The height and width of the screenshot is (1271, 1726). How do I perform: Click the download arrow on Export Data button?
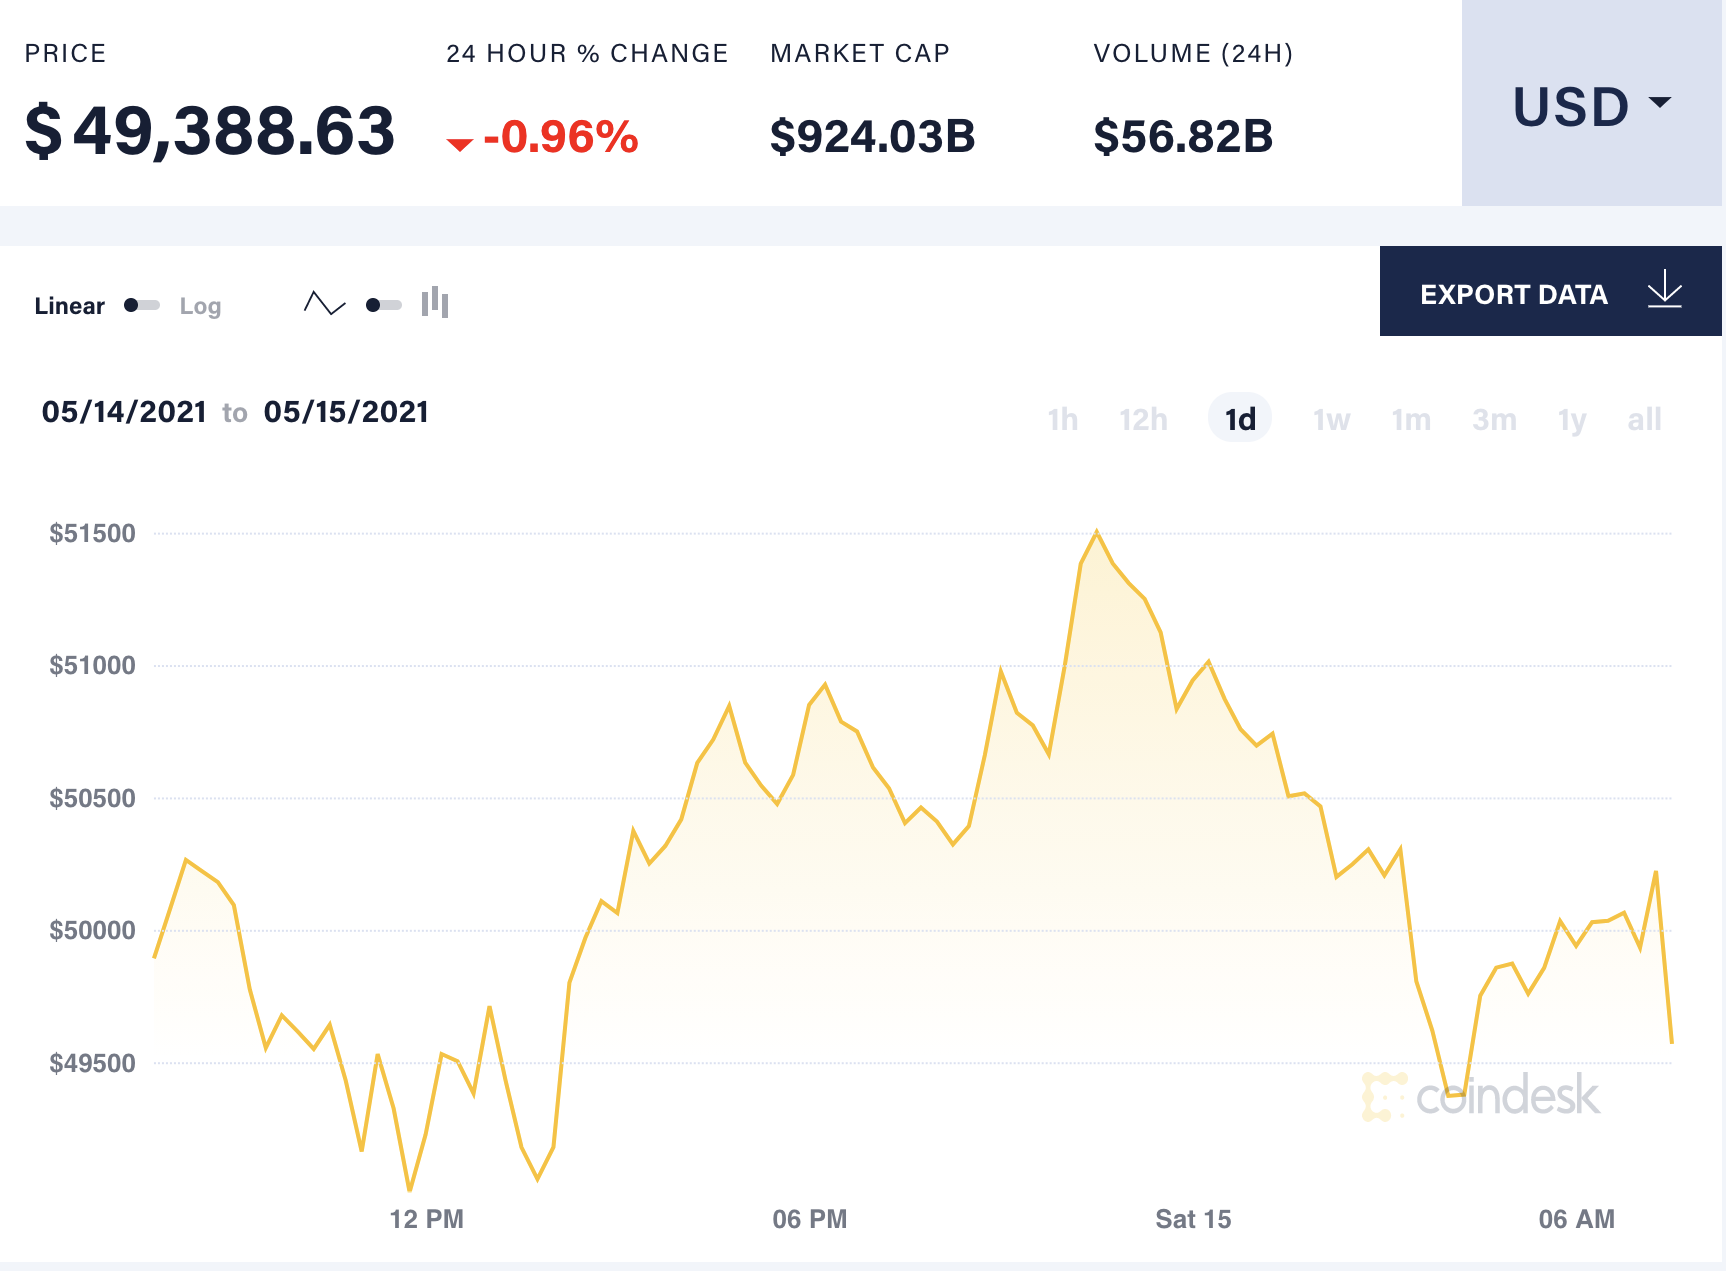pyautogui.click(x=1665, y=292)
